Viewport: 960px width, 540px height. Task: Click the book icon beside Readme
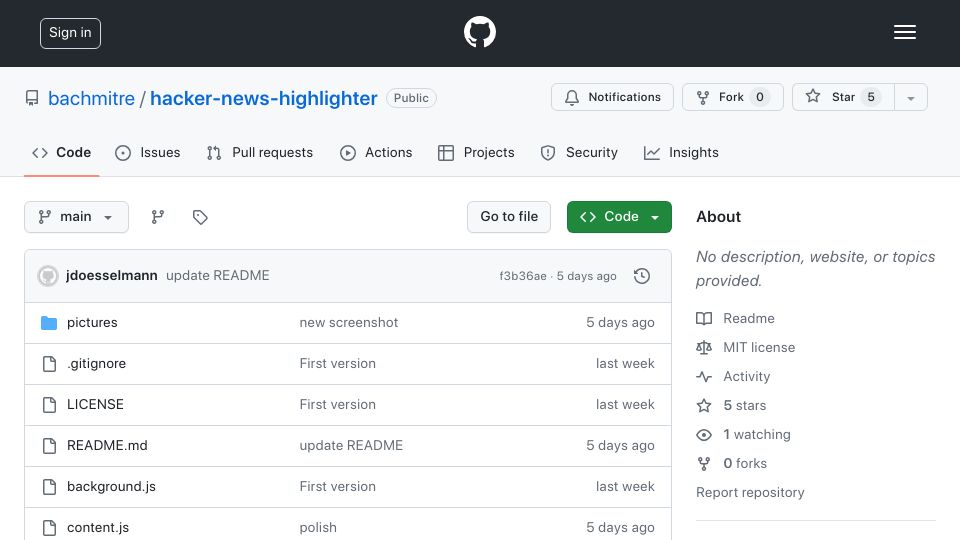[704, 318]
